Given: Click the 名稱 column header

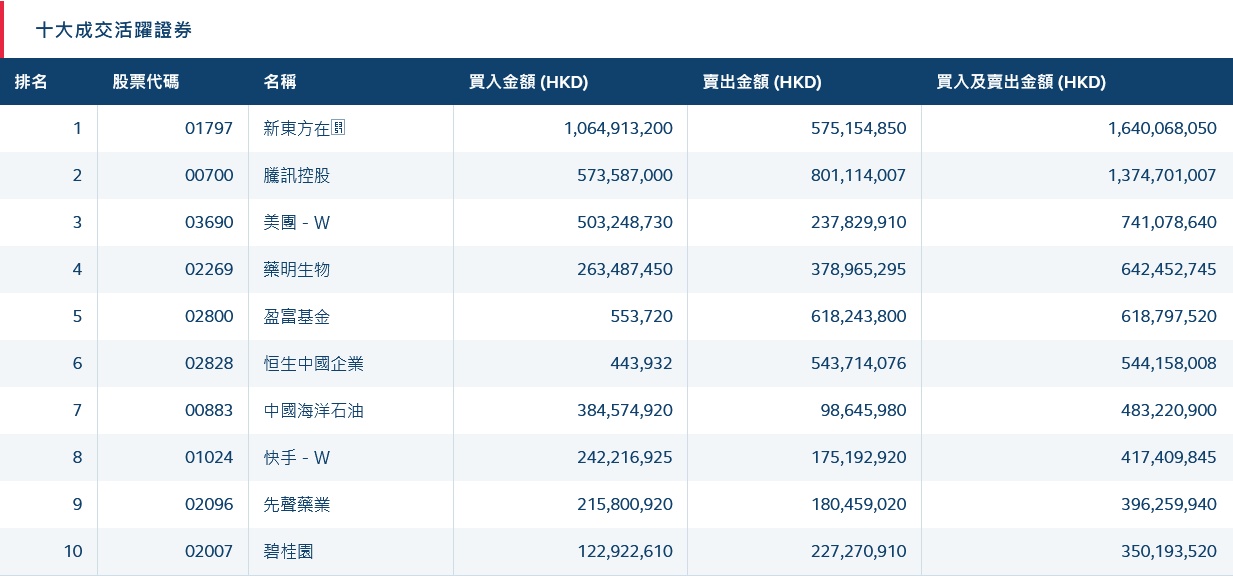Looking at the screenshot, I should pos(280,82).
